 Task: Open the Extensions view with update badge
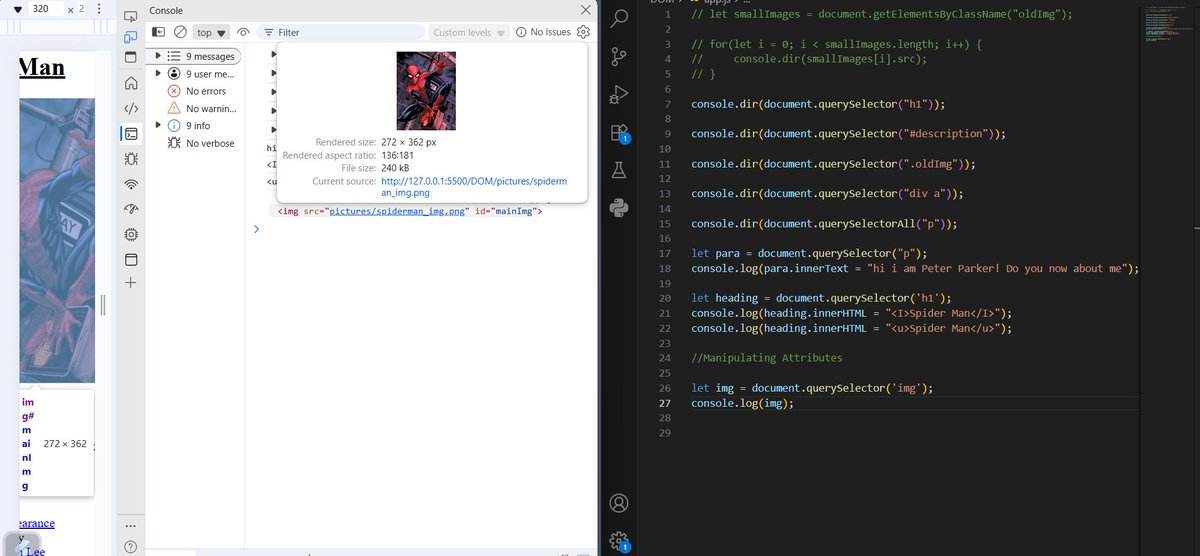tap(619, 133)
